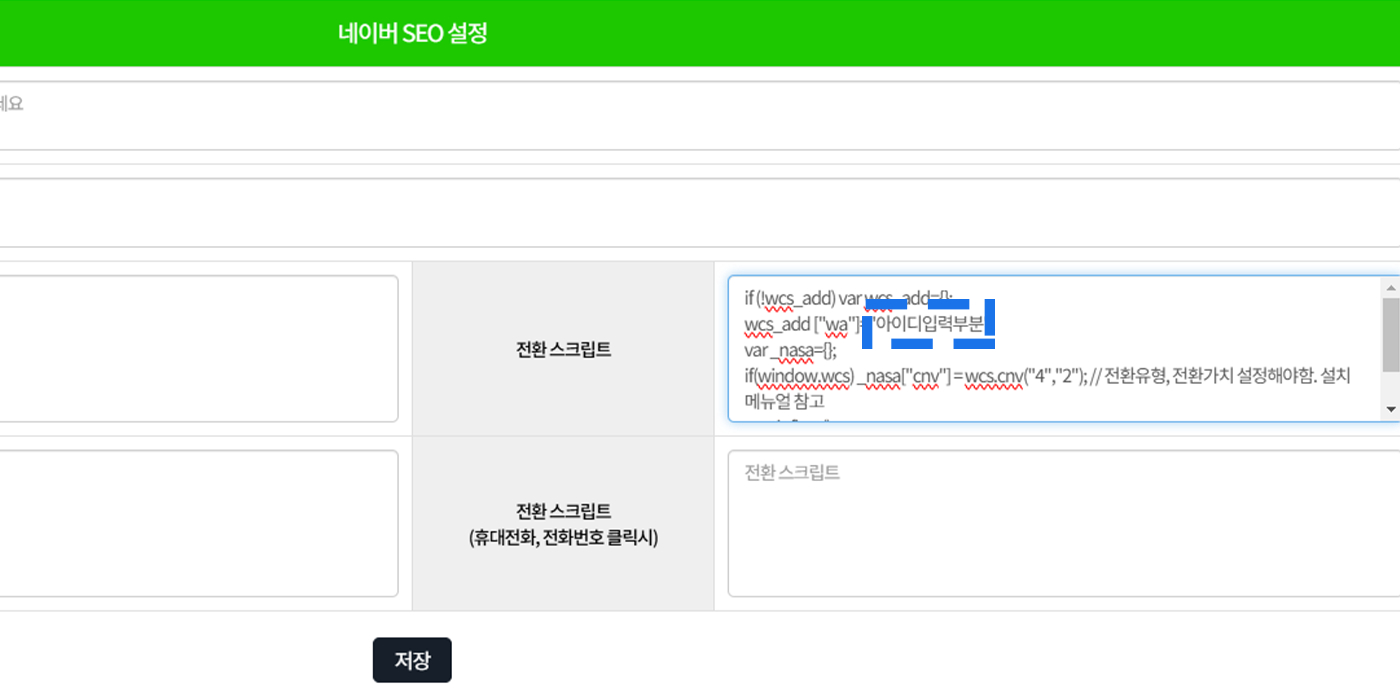This screenshot has width=1400, height=700.
Task: Focus the empty 전환 스크립트 placeholder textarea
Action: pos(1060,523)
